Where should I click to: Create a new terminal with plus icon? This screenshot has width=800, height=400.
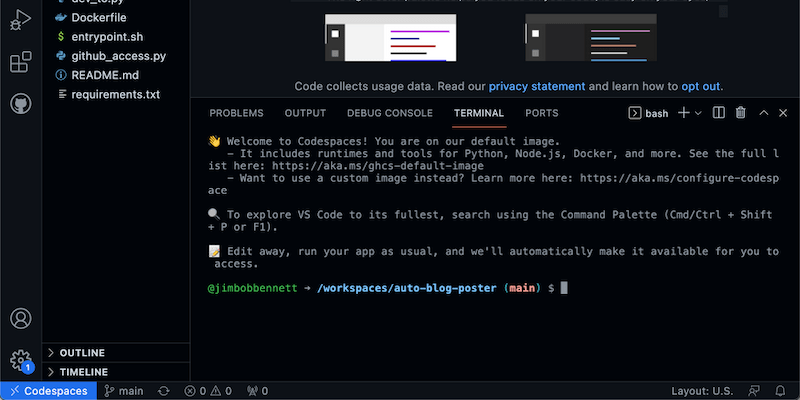[x=684, y=113]
